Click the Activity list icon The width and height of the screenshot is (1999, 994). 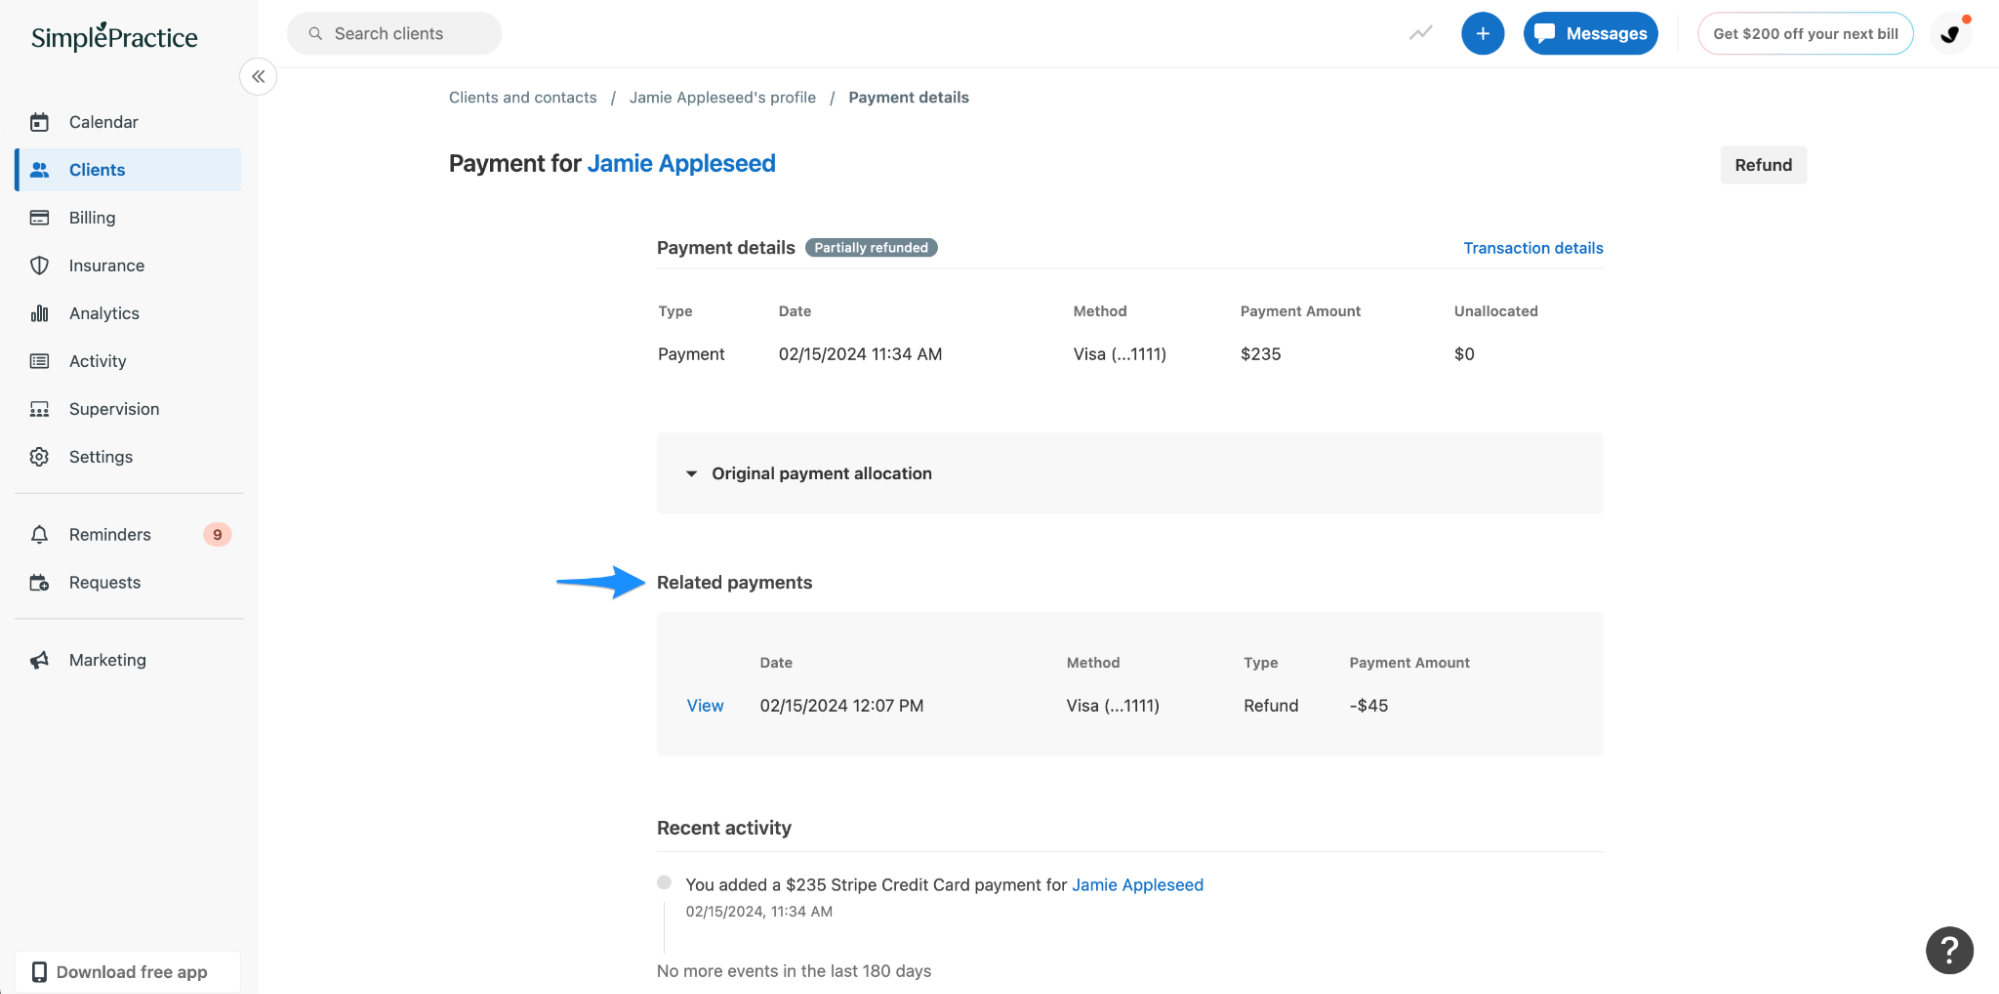point(39,361)
